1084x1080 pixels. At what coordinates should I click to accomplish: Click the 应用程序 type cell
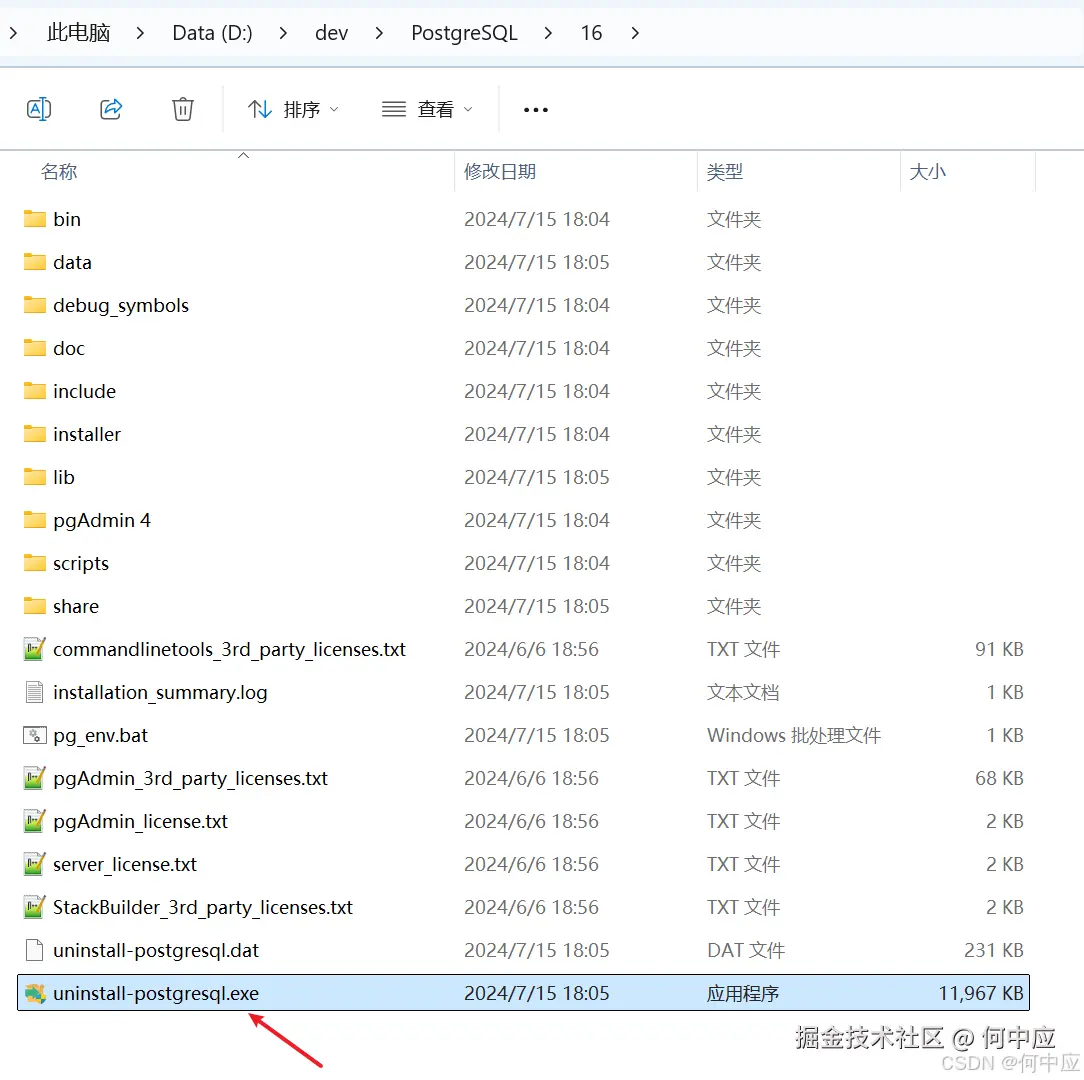742,993
